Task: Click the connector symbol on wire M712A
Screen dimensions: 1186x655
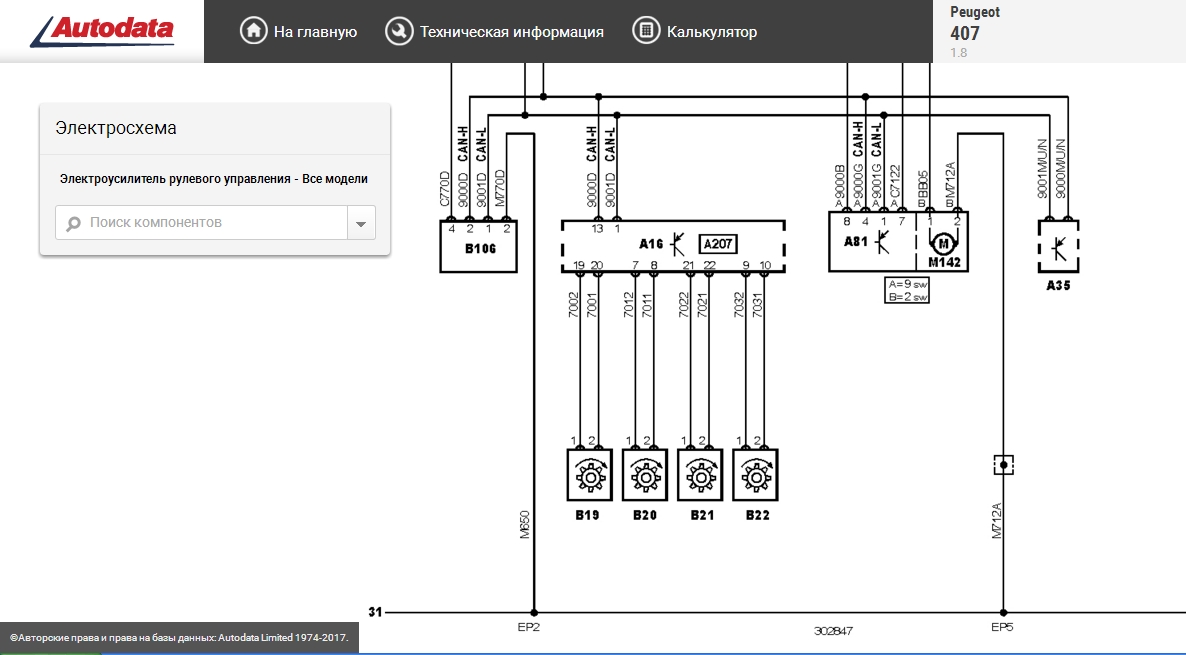Action: pos(1003,464)
